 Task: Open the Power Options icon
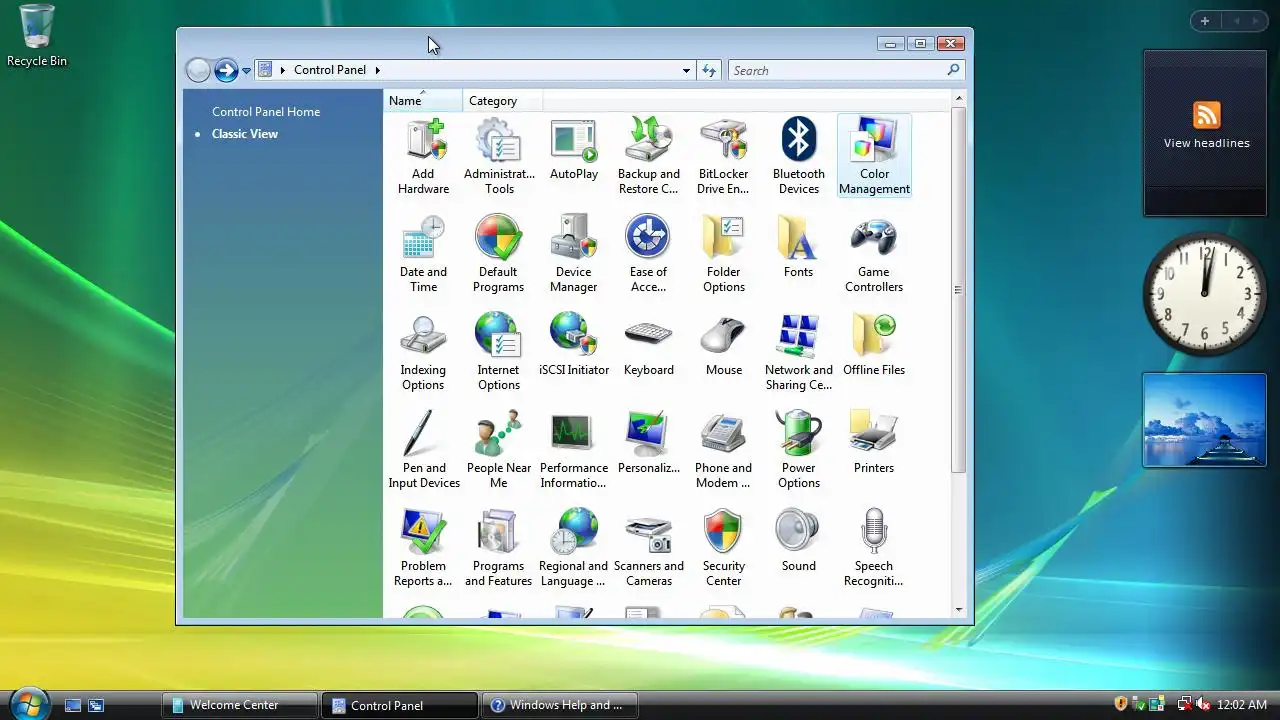798,450
